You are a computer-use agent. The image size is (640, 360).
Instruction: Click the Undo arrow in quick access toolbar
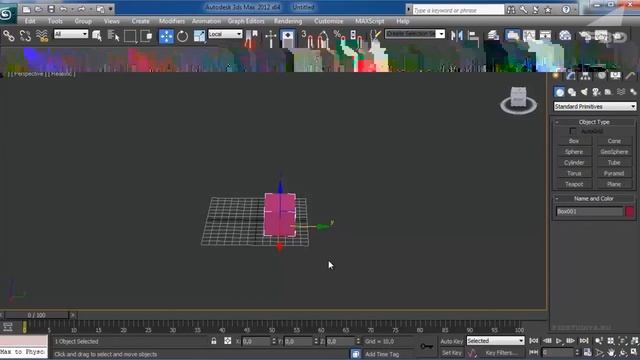click(x=63, y=9)
